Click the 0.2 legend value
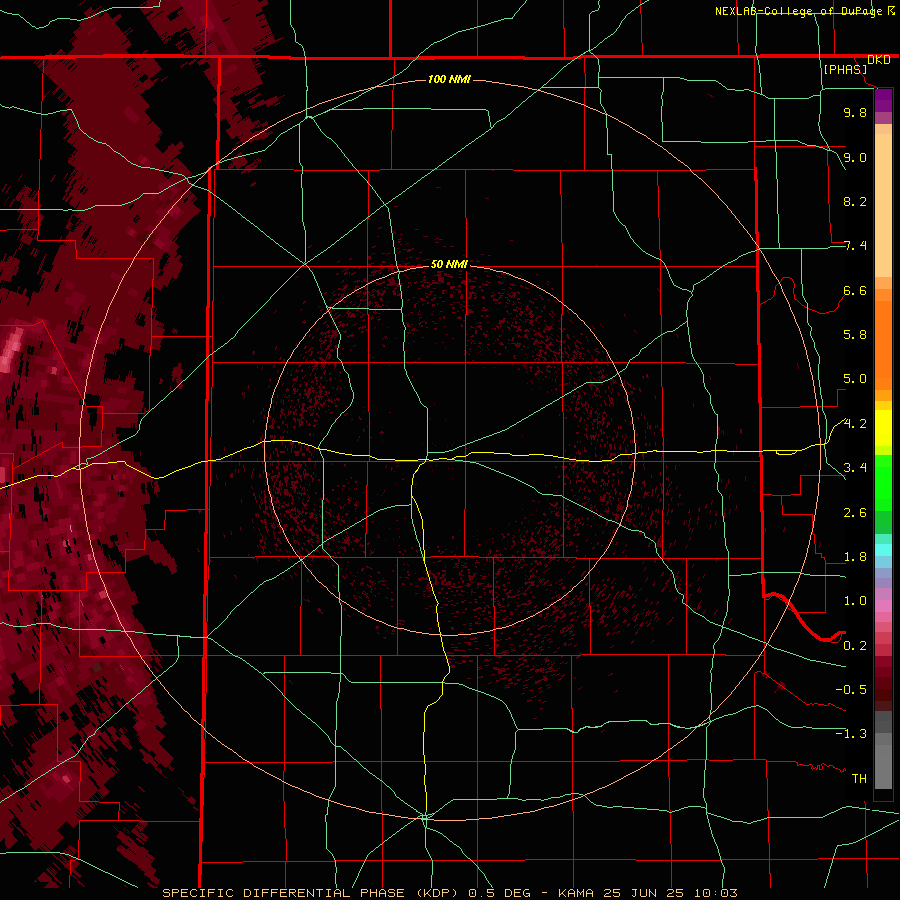 855,646
